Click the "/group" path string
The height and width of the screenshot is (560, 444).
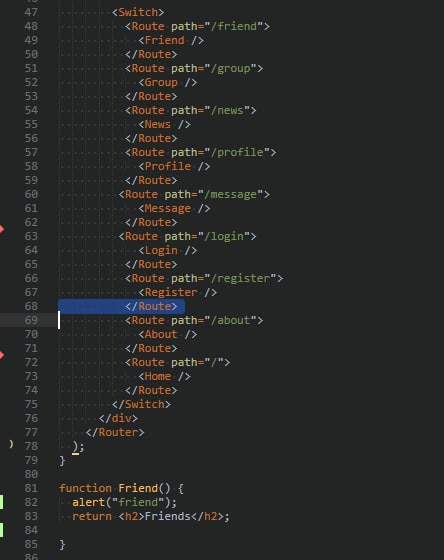tap(230, 68)
